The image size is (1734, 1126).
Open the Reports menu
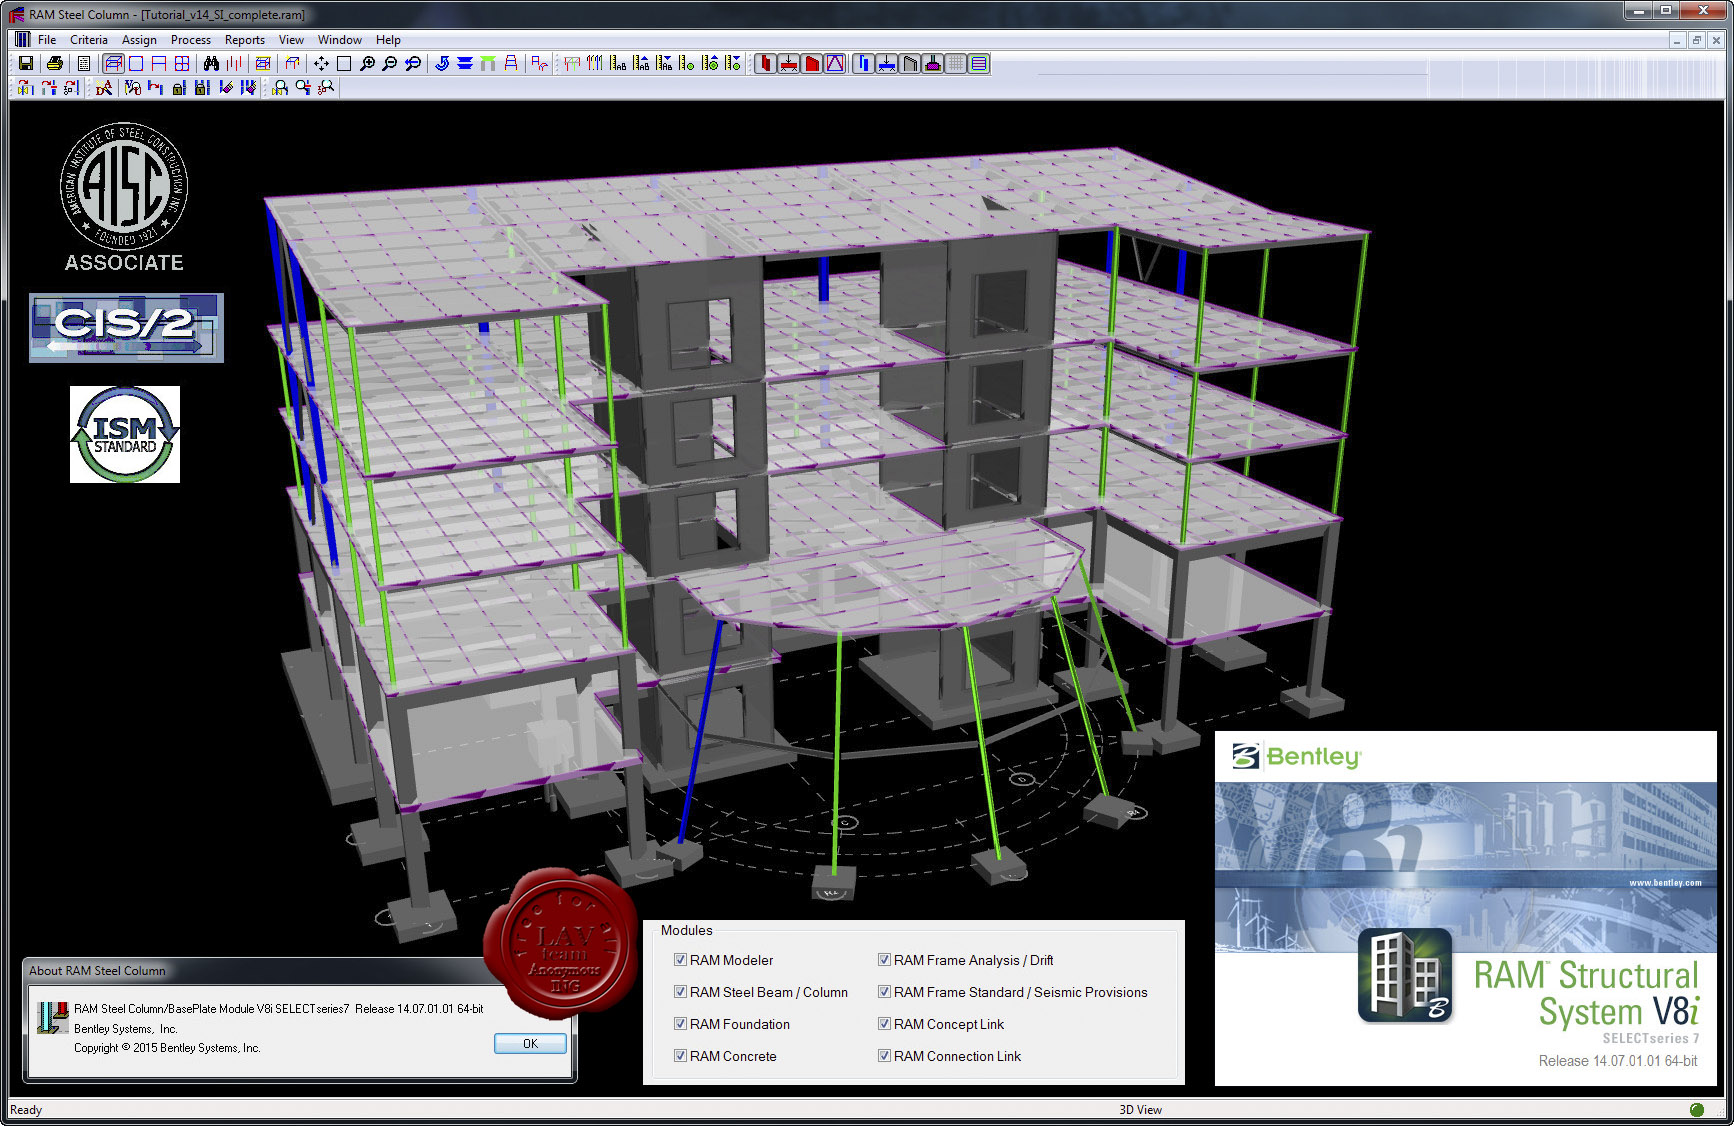point(245,40)
